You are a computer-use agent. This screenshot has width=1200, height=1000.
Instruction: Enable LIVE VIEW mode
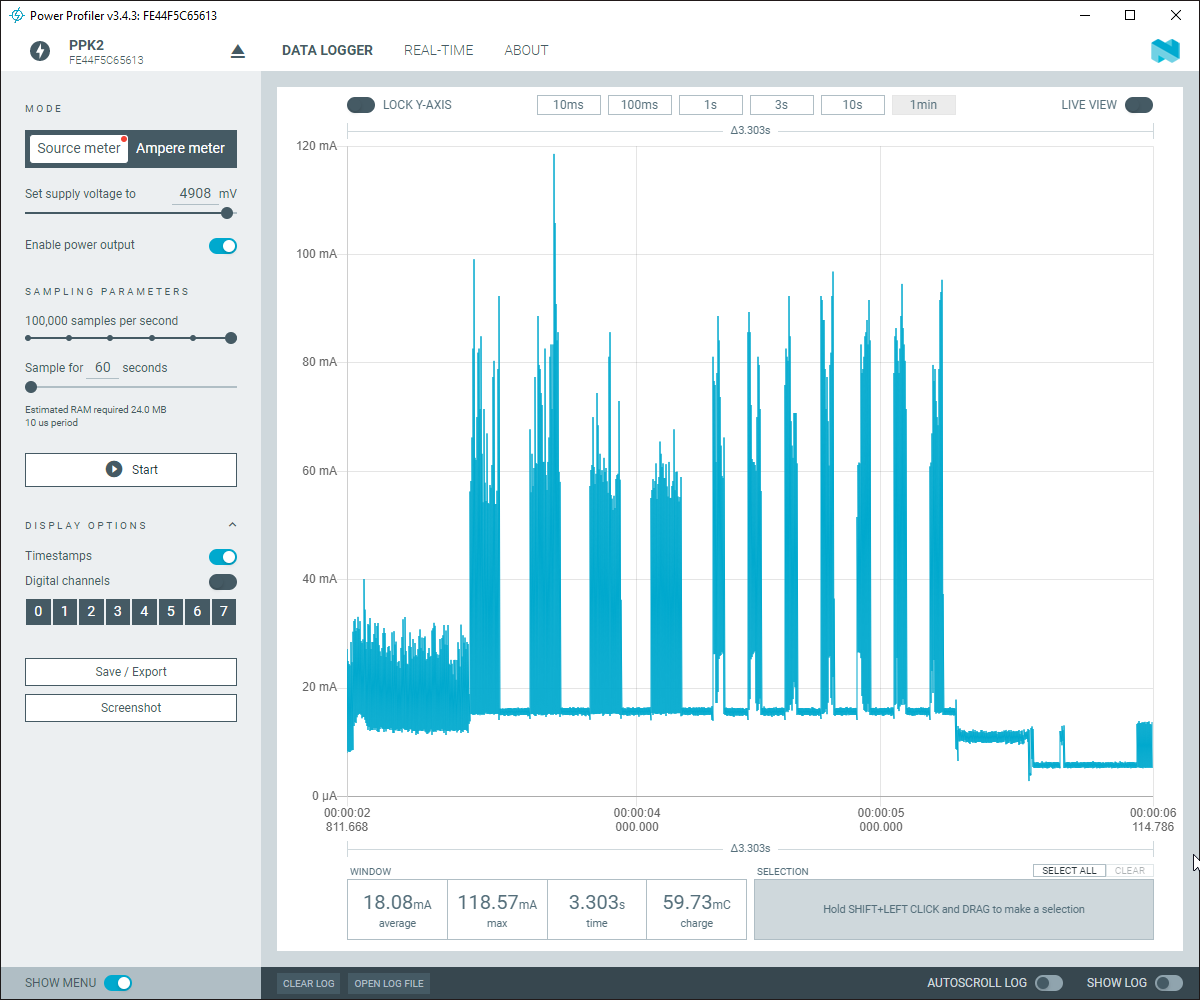1139,104
